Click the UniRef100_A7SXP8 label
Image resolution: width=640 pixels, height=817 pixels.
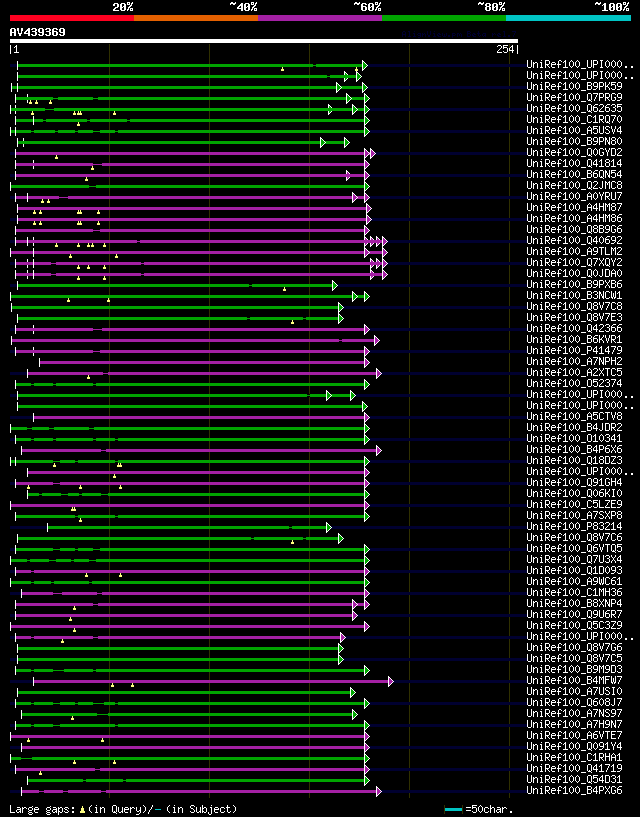574,515
